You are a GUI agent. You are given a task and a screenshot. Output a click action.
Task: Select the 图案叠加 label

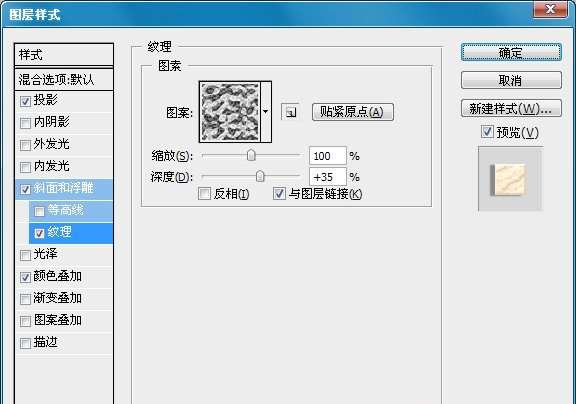point(58,320)
